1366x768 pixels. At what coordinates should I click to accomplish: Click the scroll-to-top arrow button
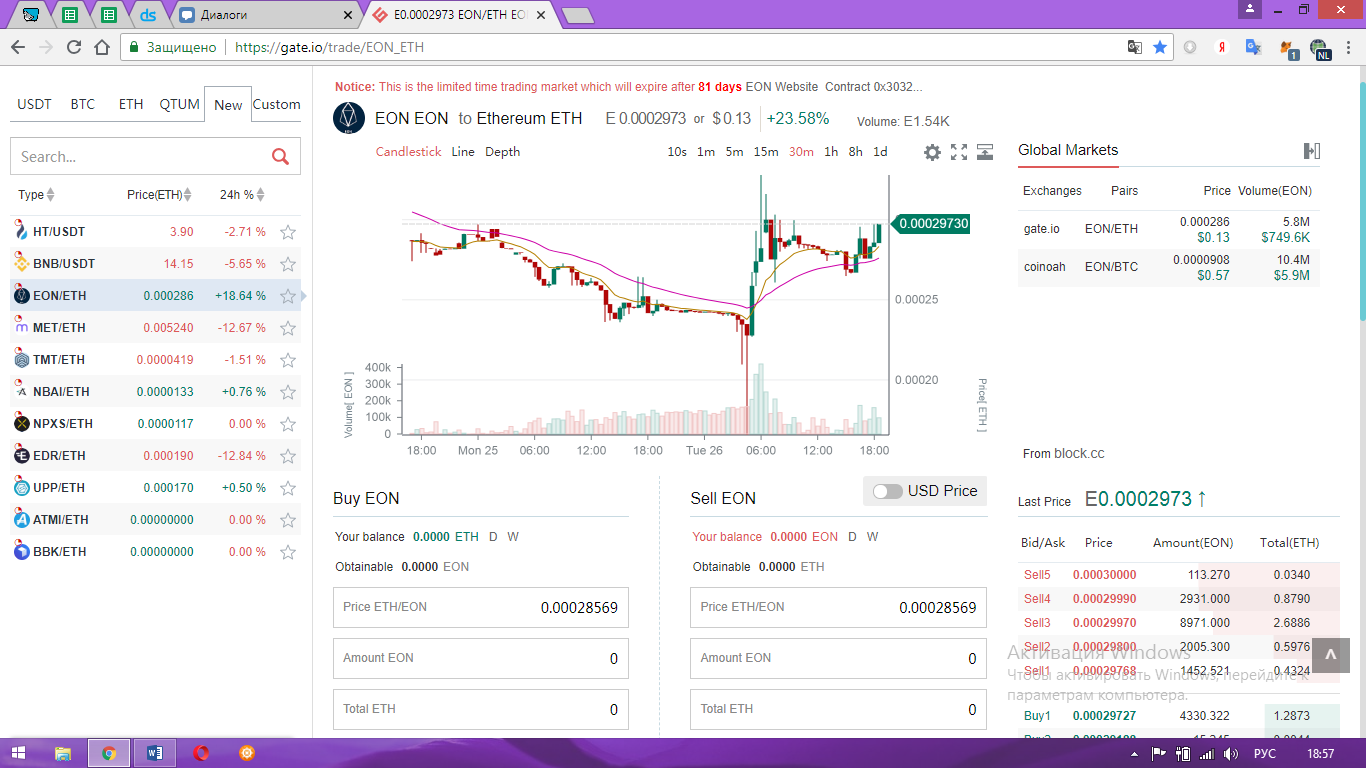pyautogui.click(x=1330, y=655)
